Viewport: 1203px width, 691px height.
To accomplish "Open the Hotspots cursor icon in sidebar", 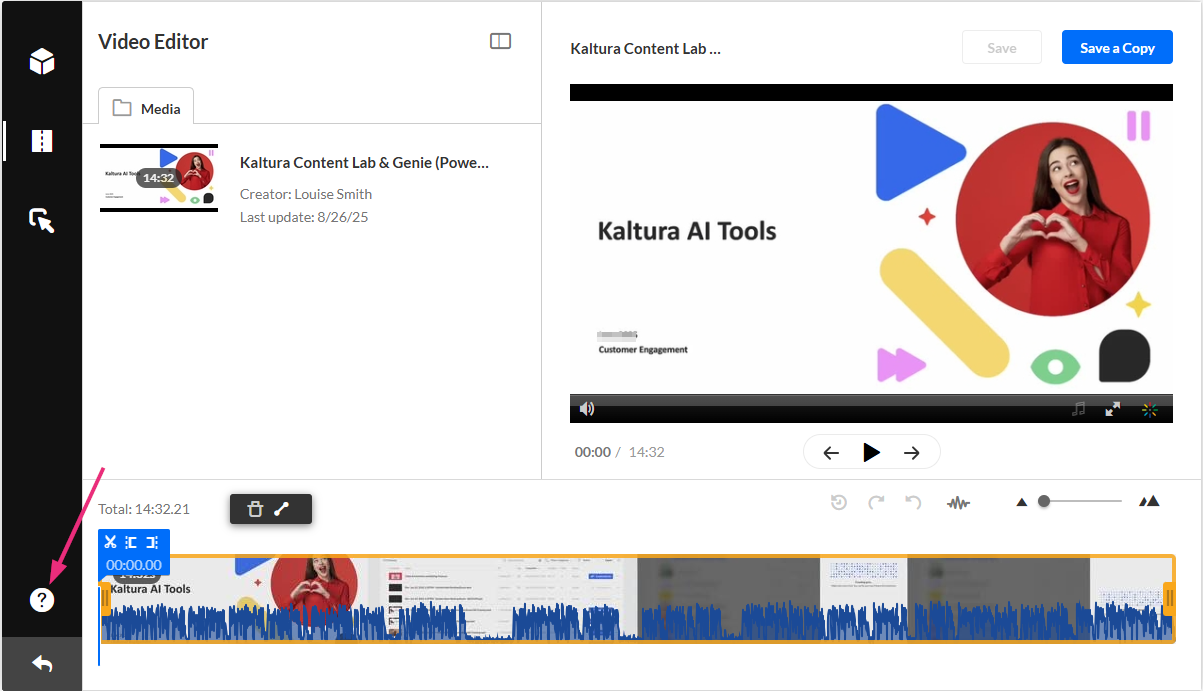I will (x=42, y=220).
